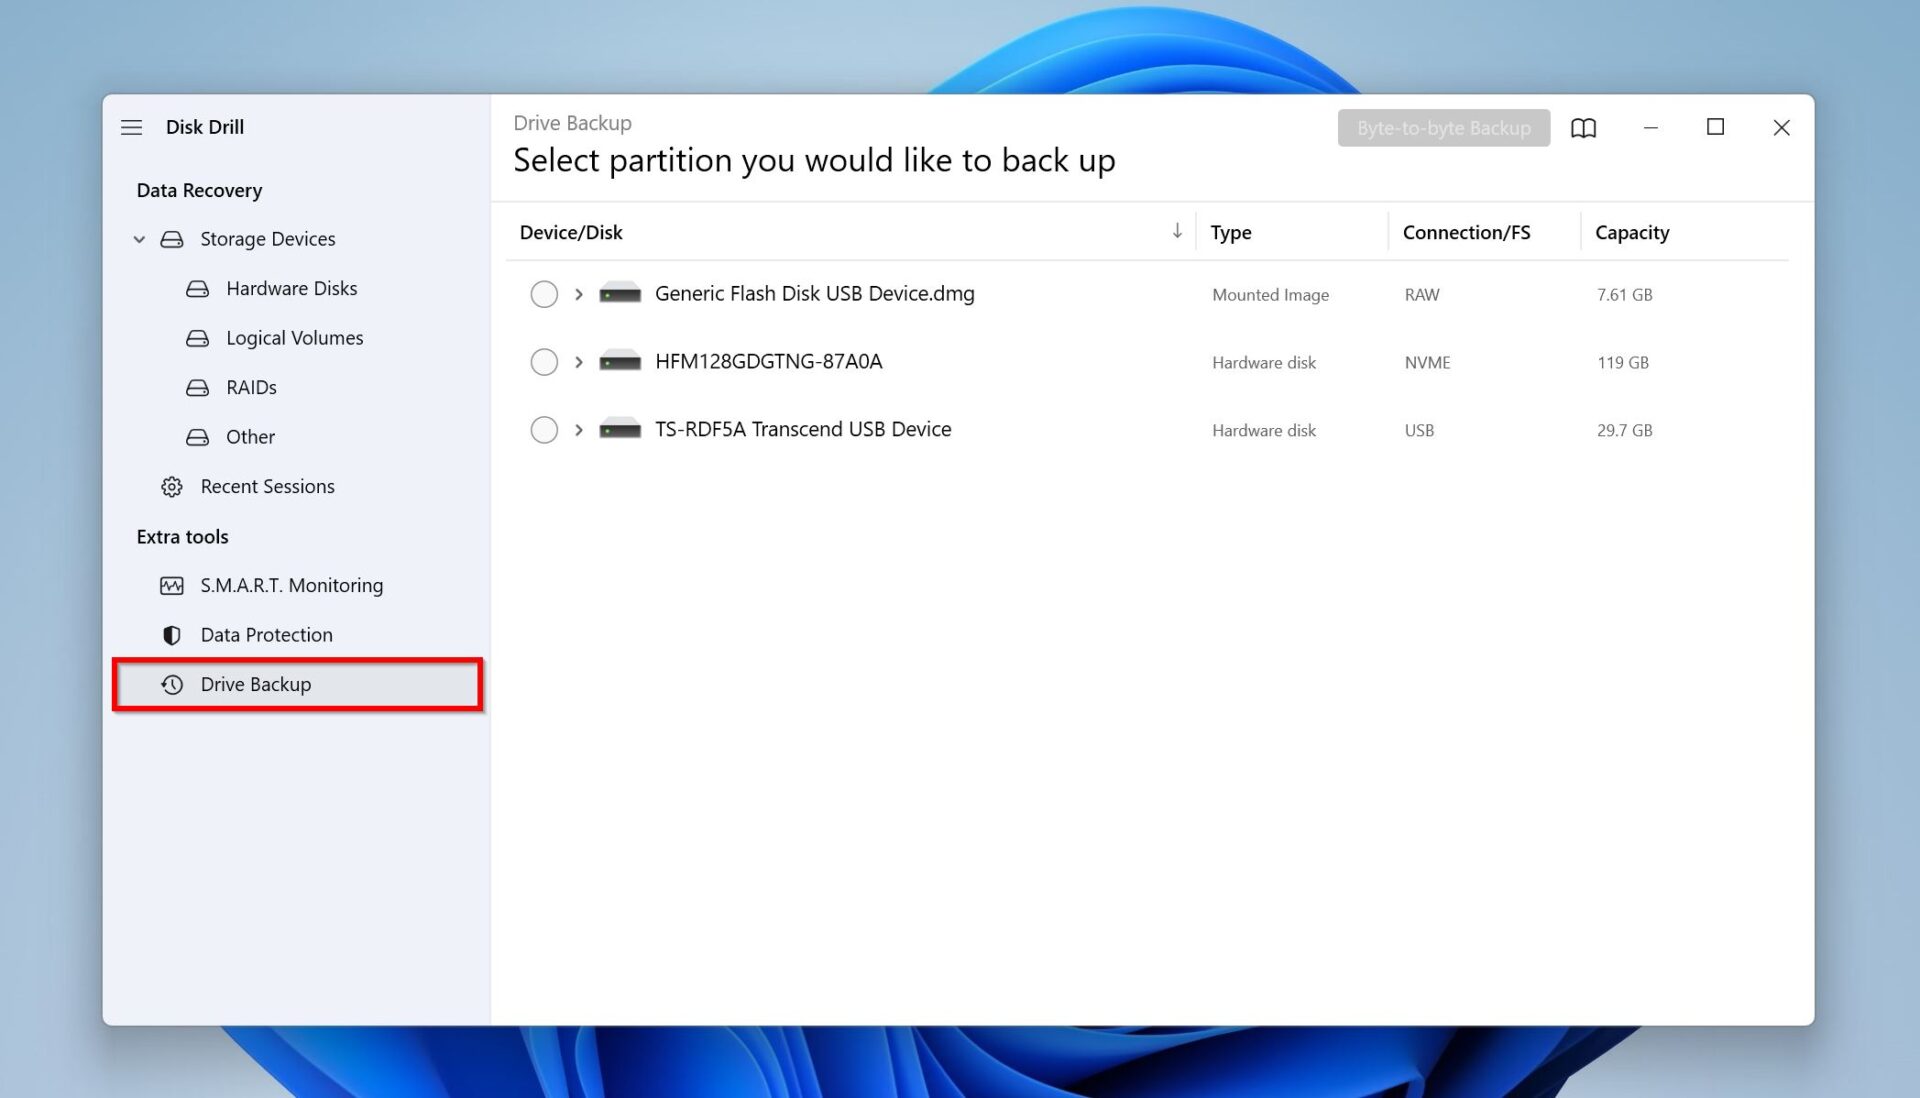This screenshot has height=1098, width=1920.
Task: Click the RAW connection cell
Action: tap(1421, 295)
